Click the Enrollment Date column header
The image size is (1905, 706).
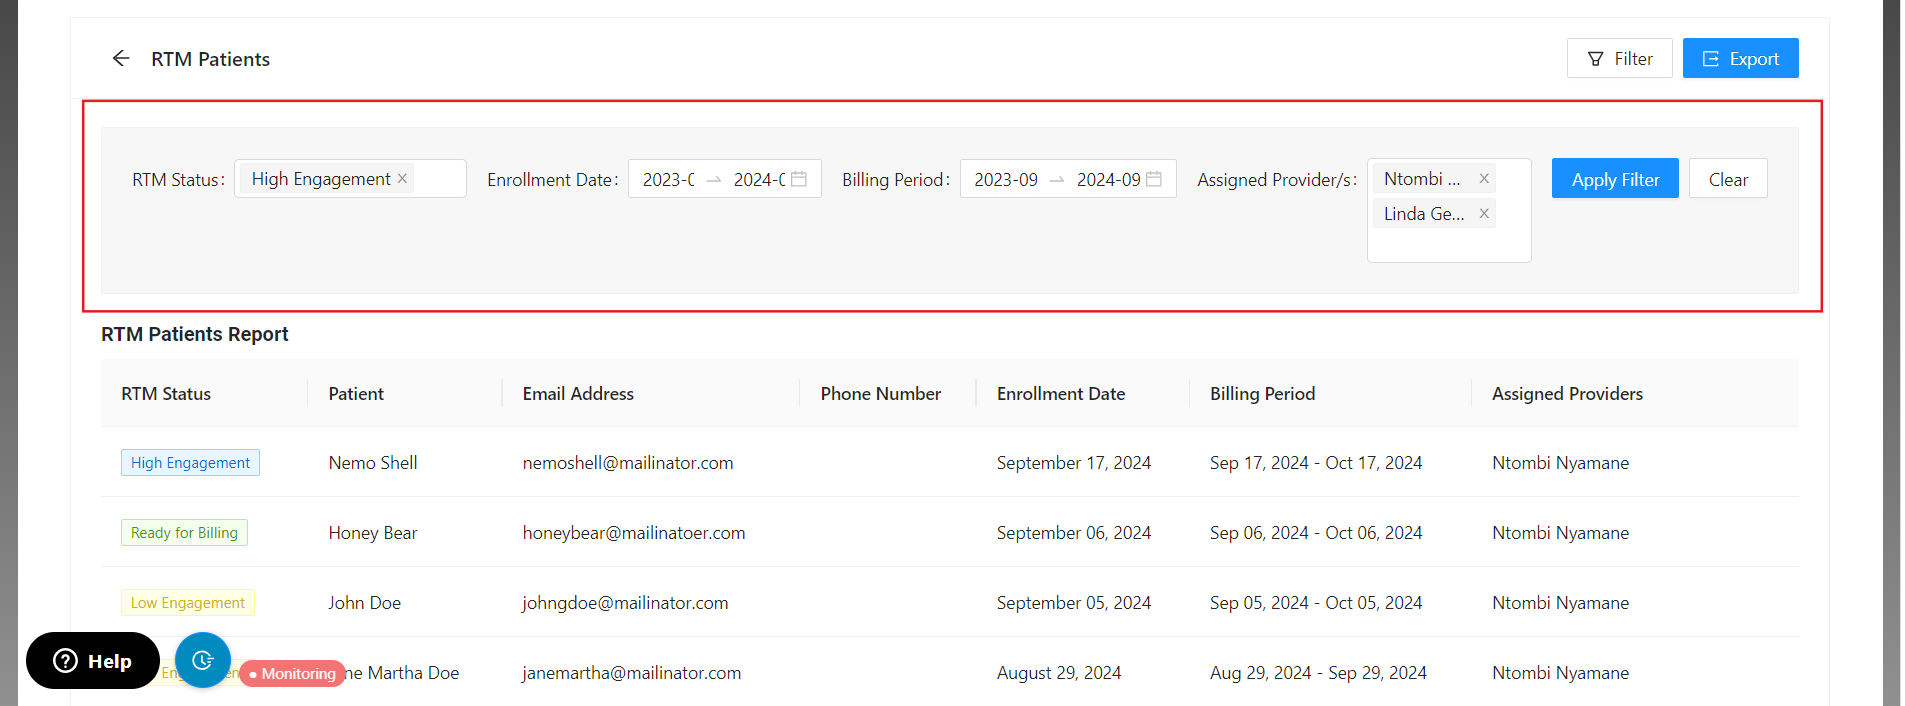click(x=1060, y=394)
